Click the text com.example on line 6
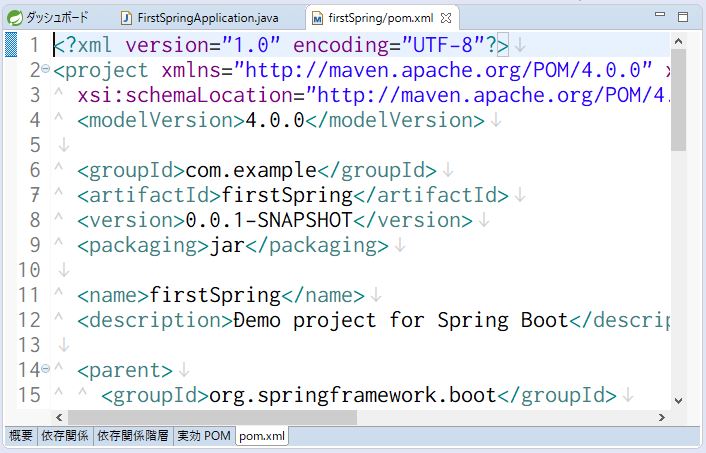706x453 pixels. pos(251,170)
